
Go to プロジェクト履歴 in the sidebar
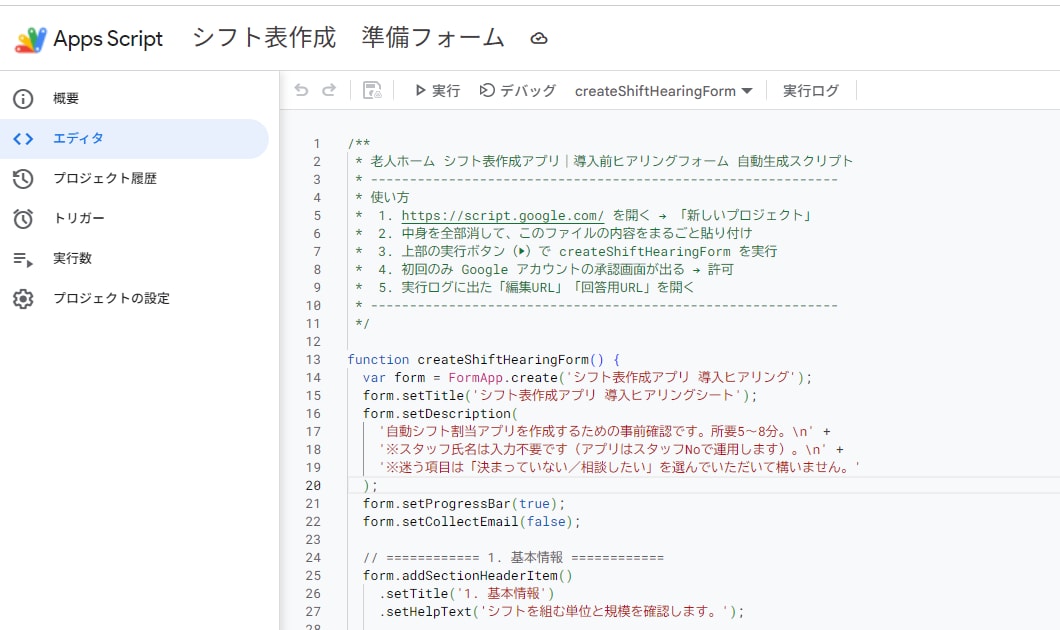(105, 178)
